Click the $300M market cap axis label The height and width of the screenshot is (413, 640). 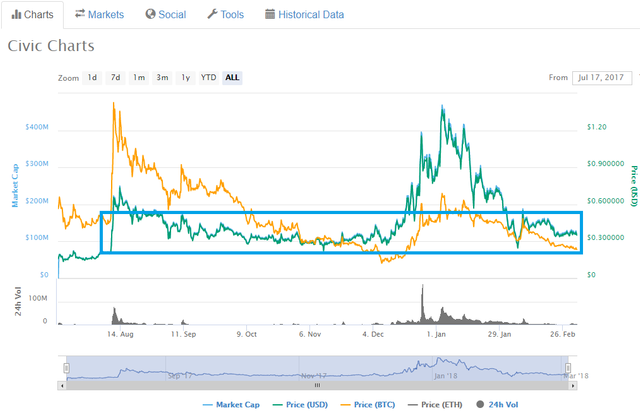click(37, 164)
